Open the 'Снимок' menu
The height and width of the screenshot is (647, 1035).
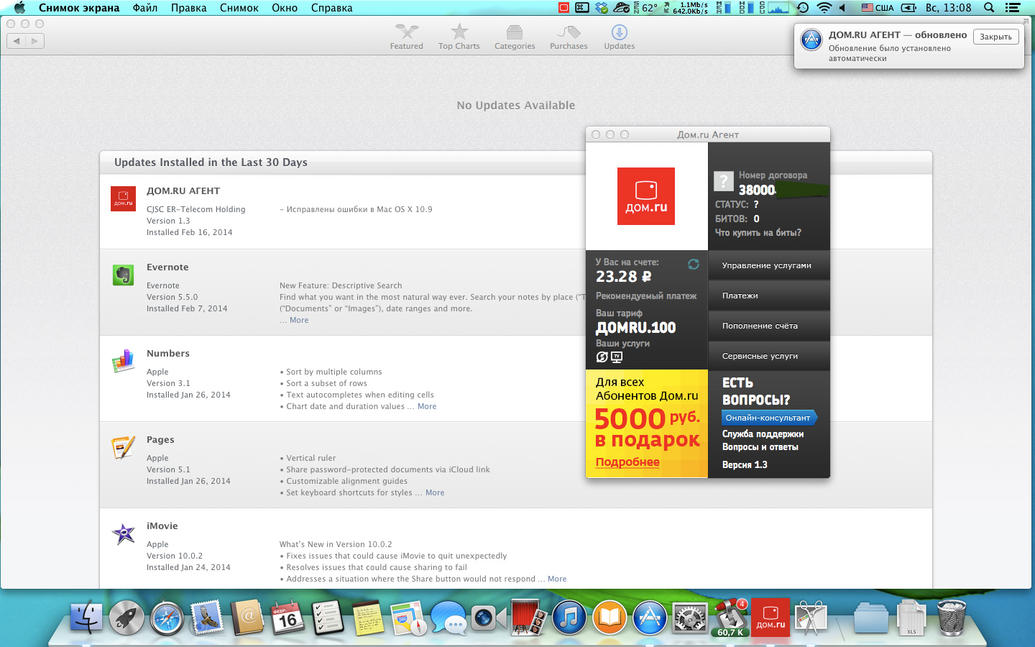[x=239, y=8]
